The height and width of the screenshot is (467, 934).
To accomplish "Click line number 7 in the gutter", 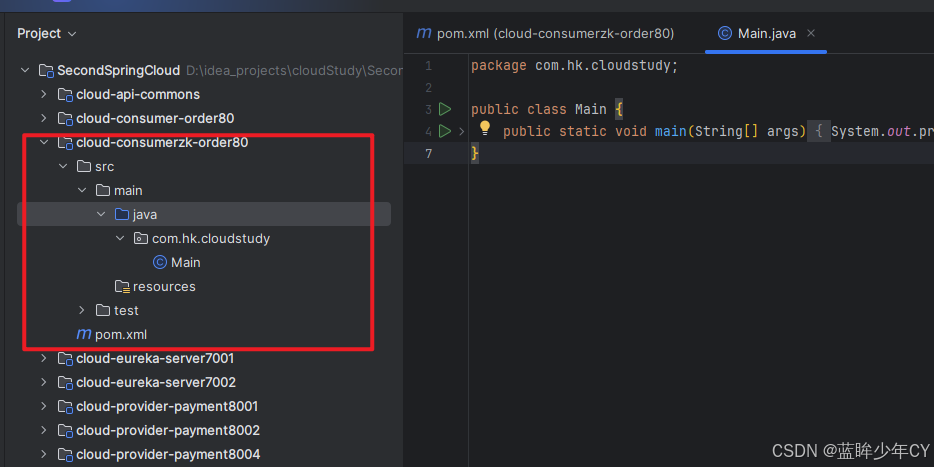I will 428,154.
